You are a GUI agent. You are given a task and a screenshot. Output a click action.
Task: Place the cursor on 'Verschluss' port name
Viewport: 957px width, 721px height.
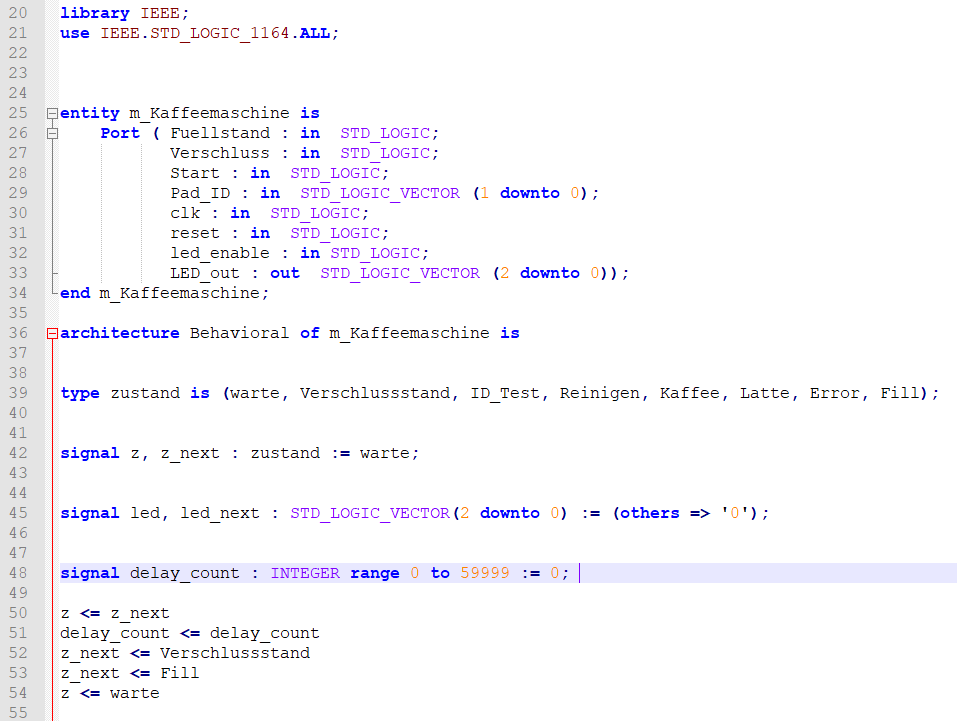[220, 153]
